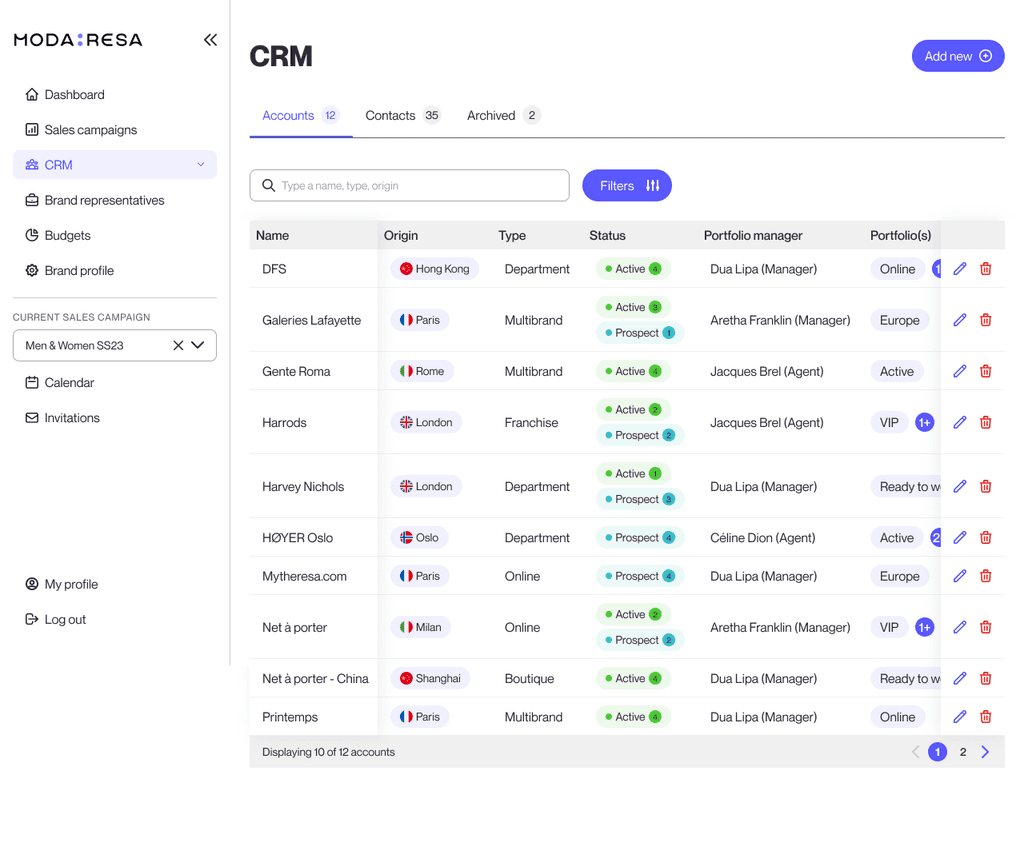
Task: Edit Mytheresa.com account pencil icon
Action: point(959,576)
